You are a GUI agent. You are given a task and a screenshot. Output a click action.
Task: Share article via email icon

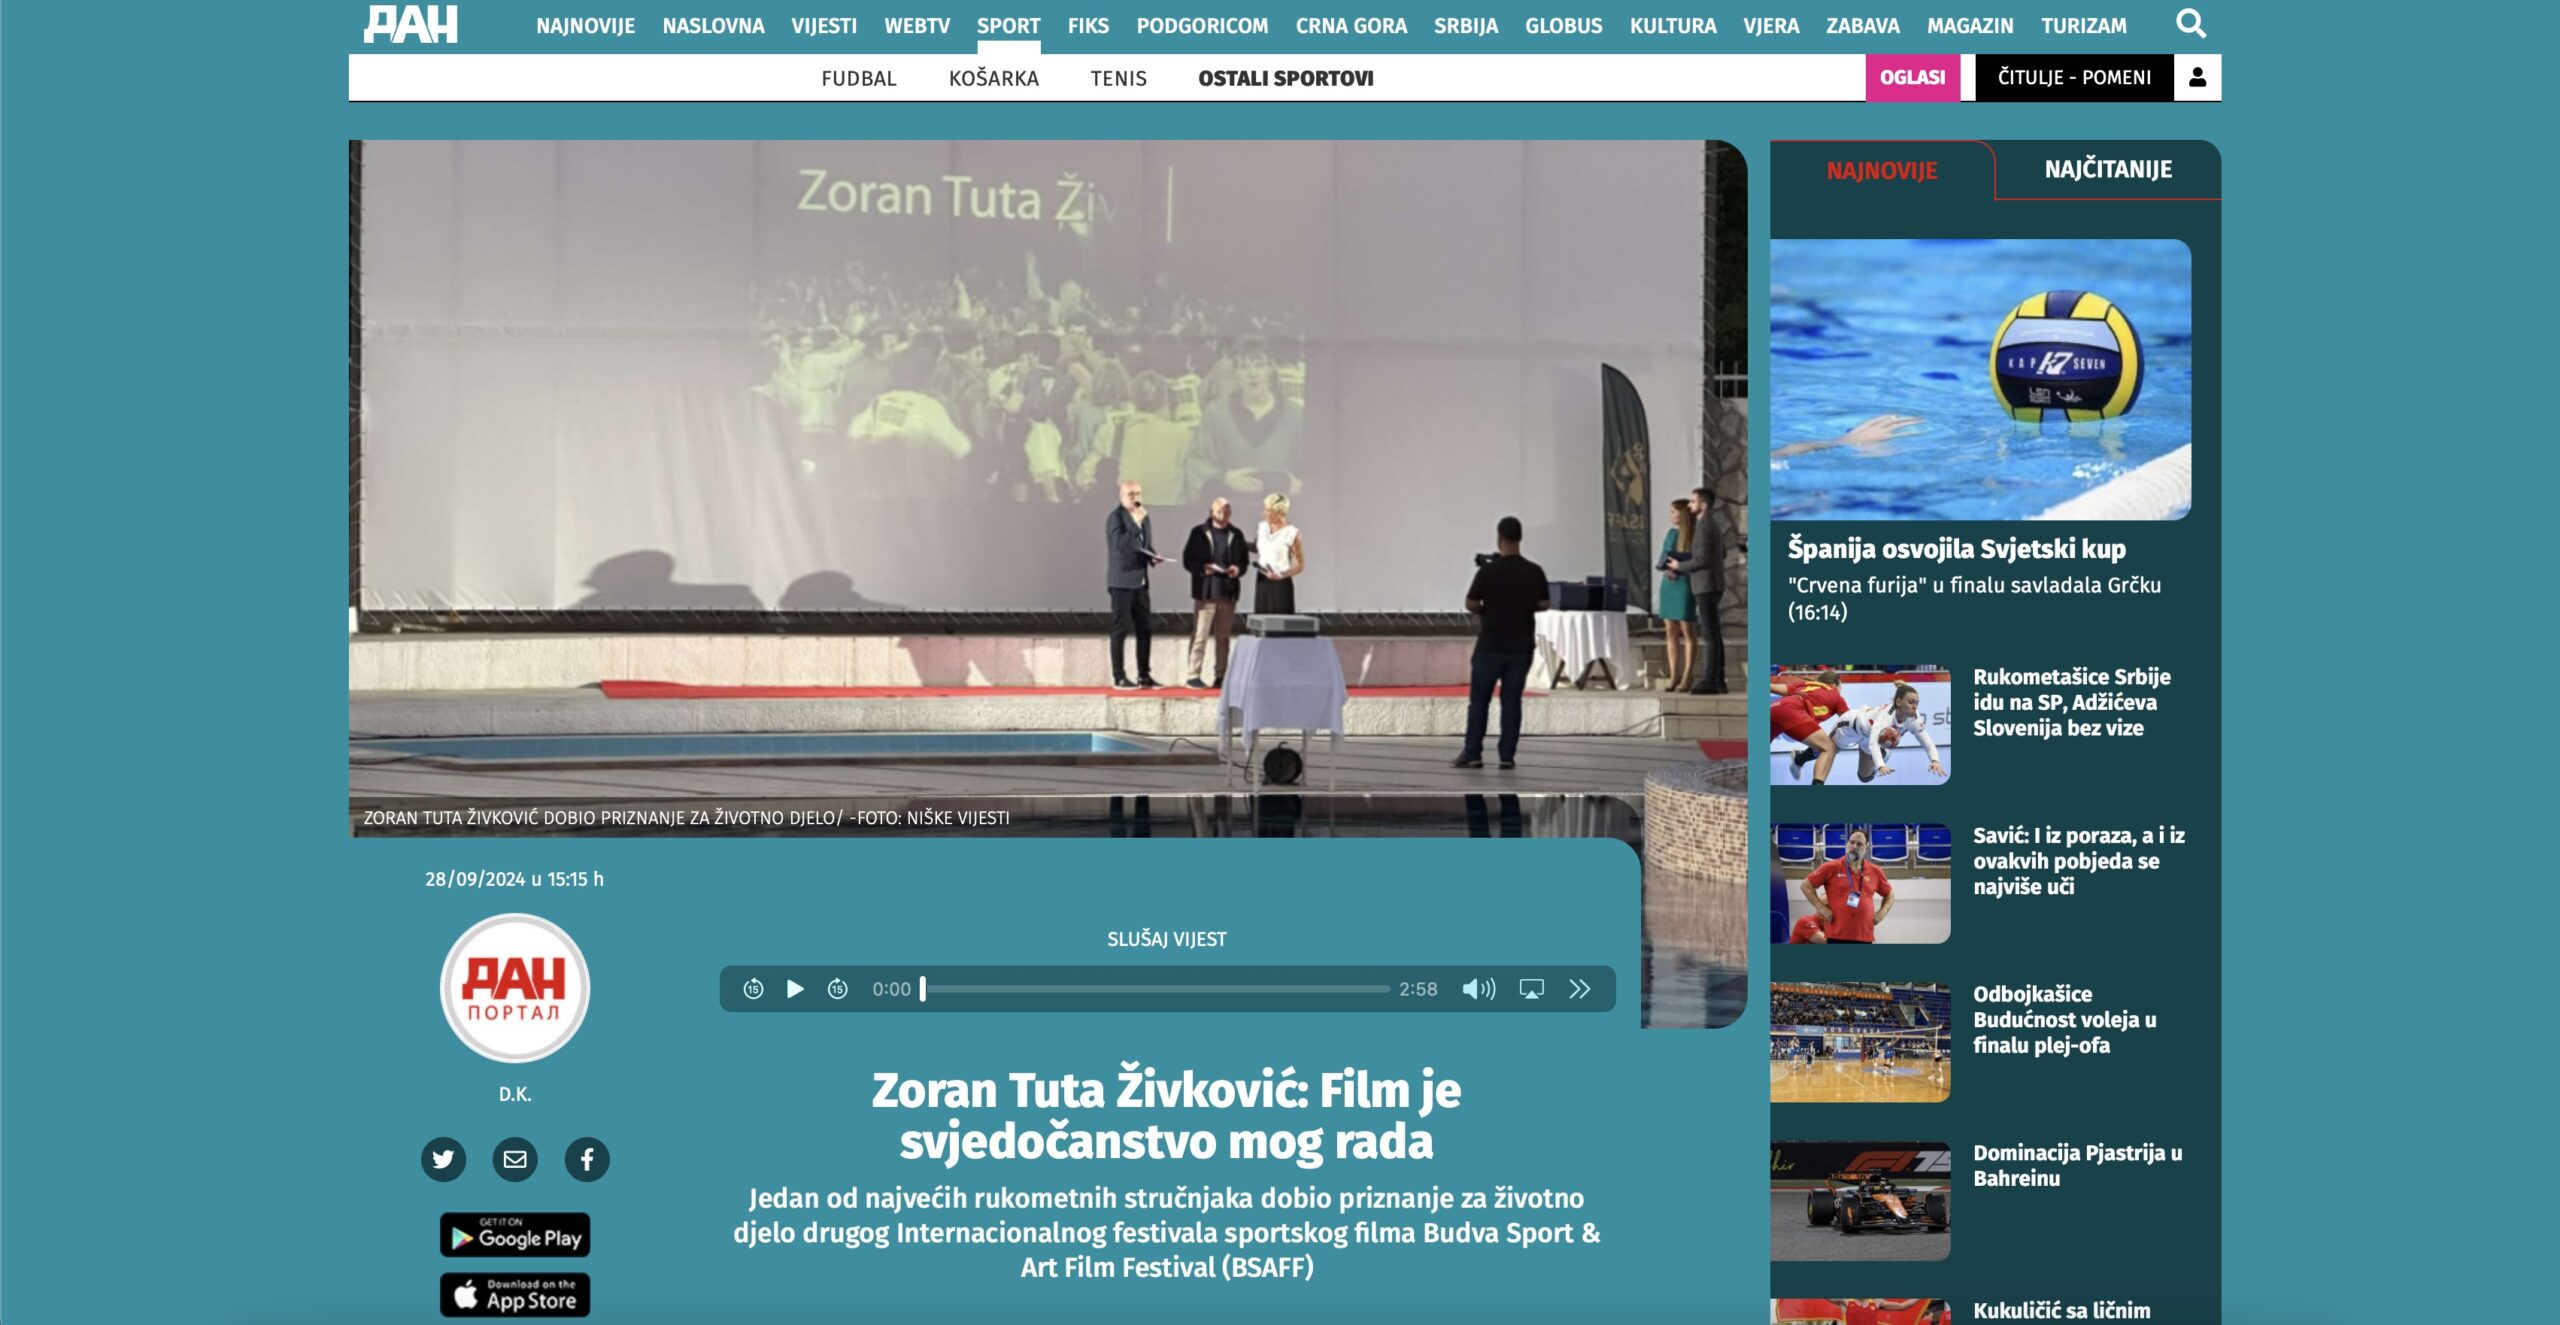[515, 1159]
